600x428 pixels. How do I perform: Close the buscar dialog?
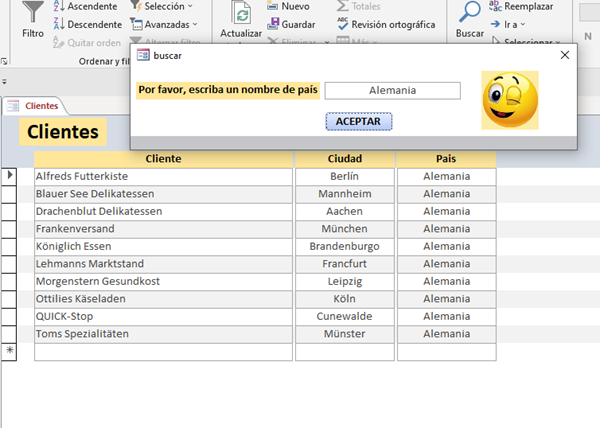click(564, 56)
